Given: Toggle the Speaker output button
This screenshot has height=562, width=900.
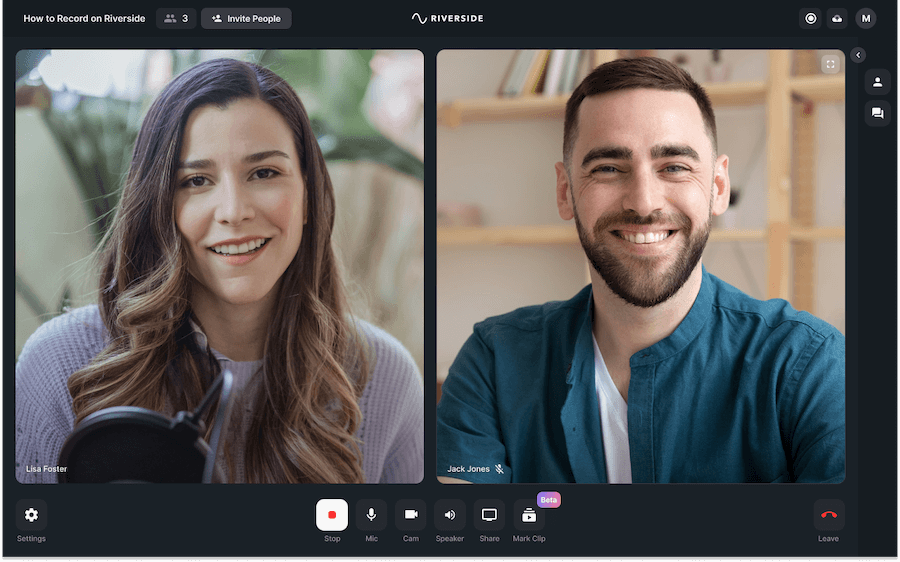Looking at the screenshot, I should [x=450, y=514].
